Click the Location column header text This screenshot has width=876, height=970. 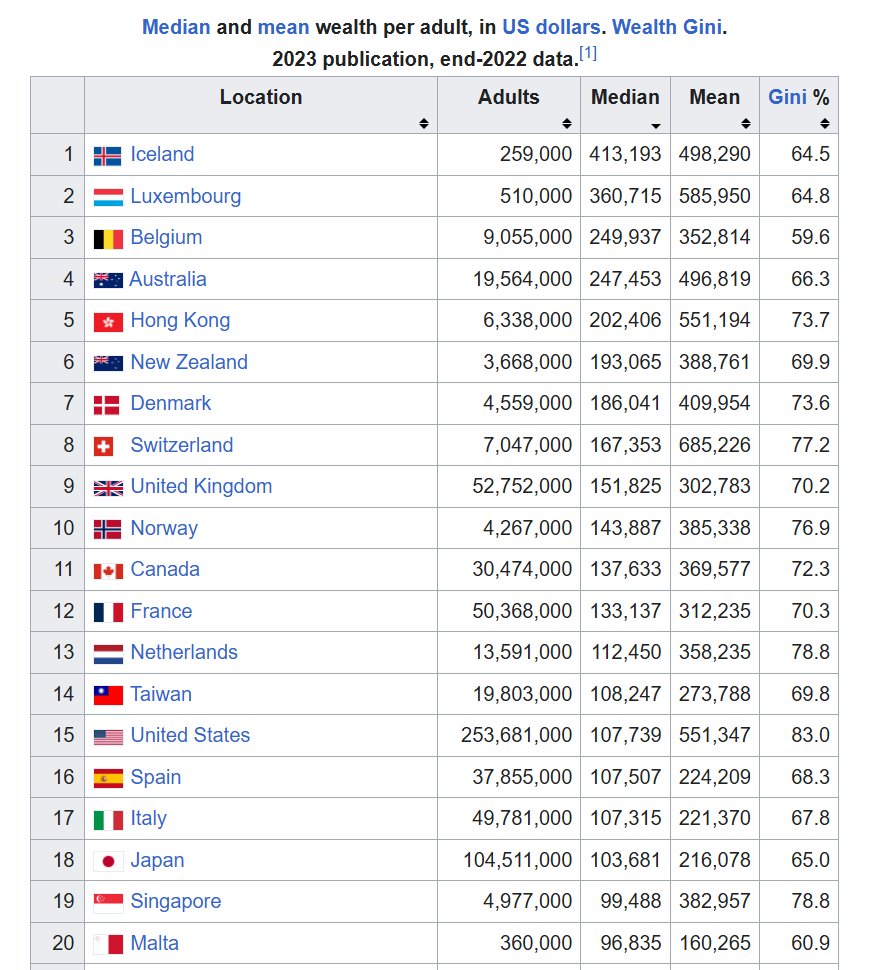pyautogui.click(x=261, y=97)
